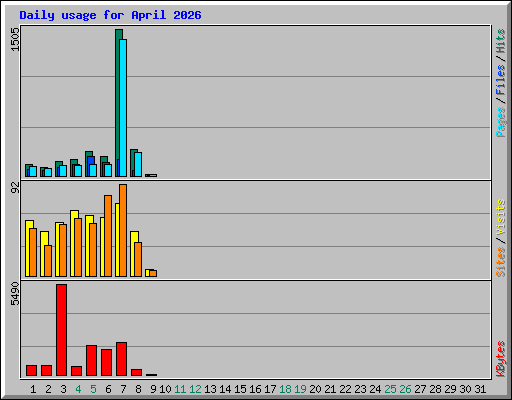This screenshot has height=400, width=512.
Task: Click green day label 25
Action: point(390,389)
